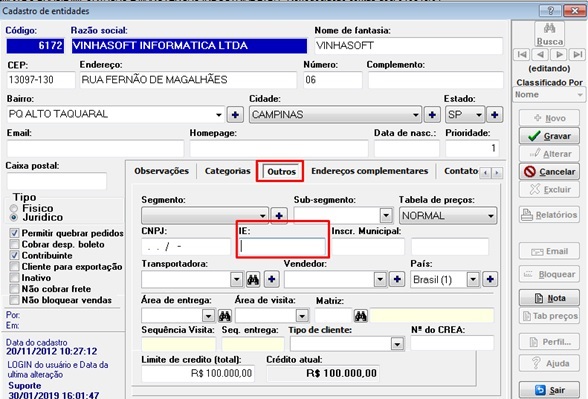Click the Alterar button
This screenshot has height=399, width=588.
click(549, 154)
